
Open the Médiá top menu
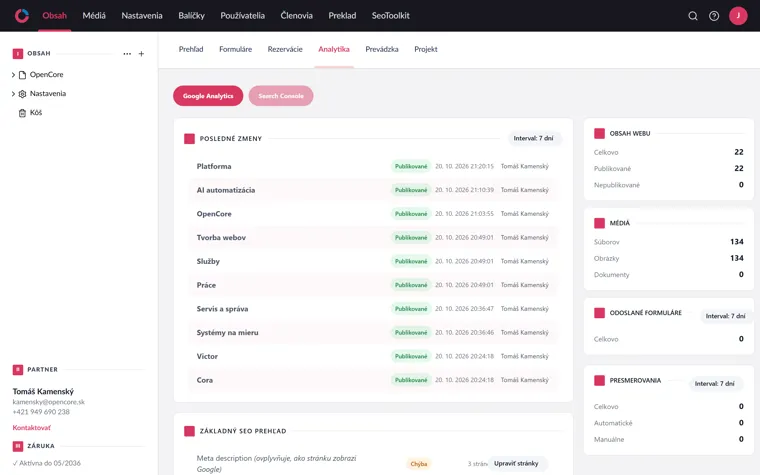[94, 16]
